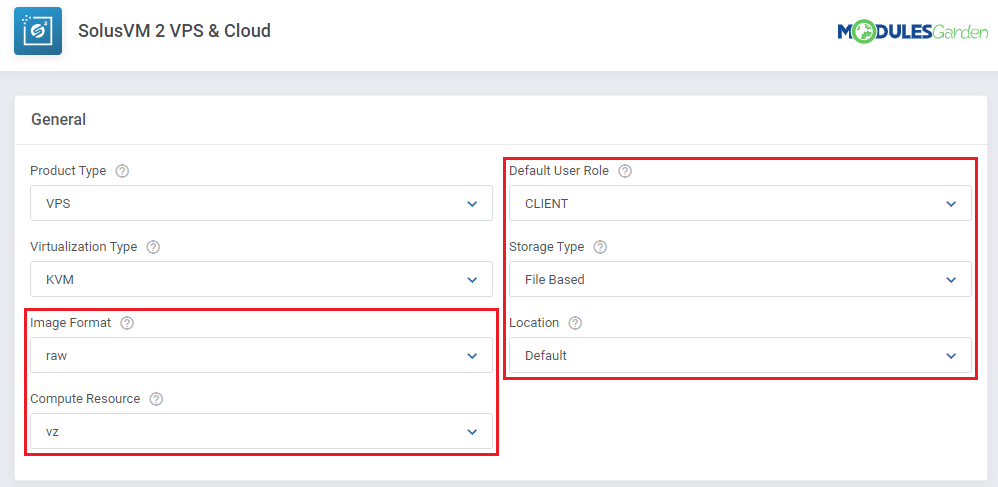Show help for Compute Resource
998x487 pixels.
pos(156,399)
